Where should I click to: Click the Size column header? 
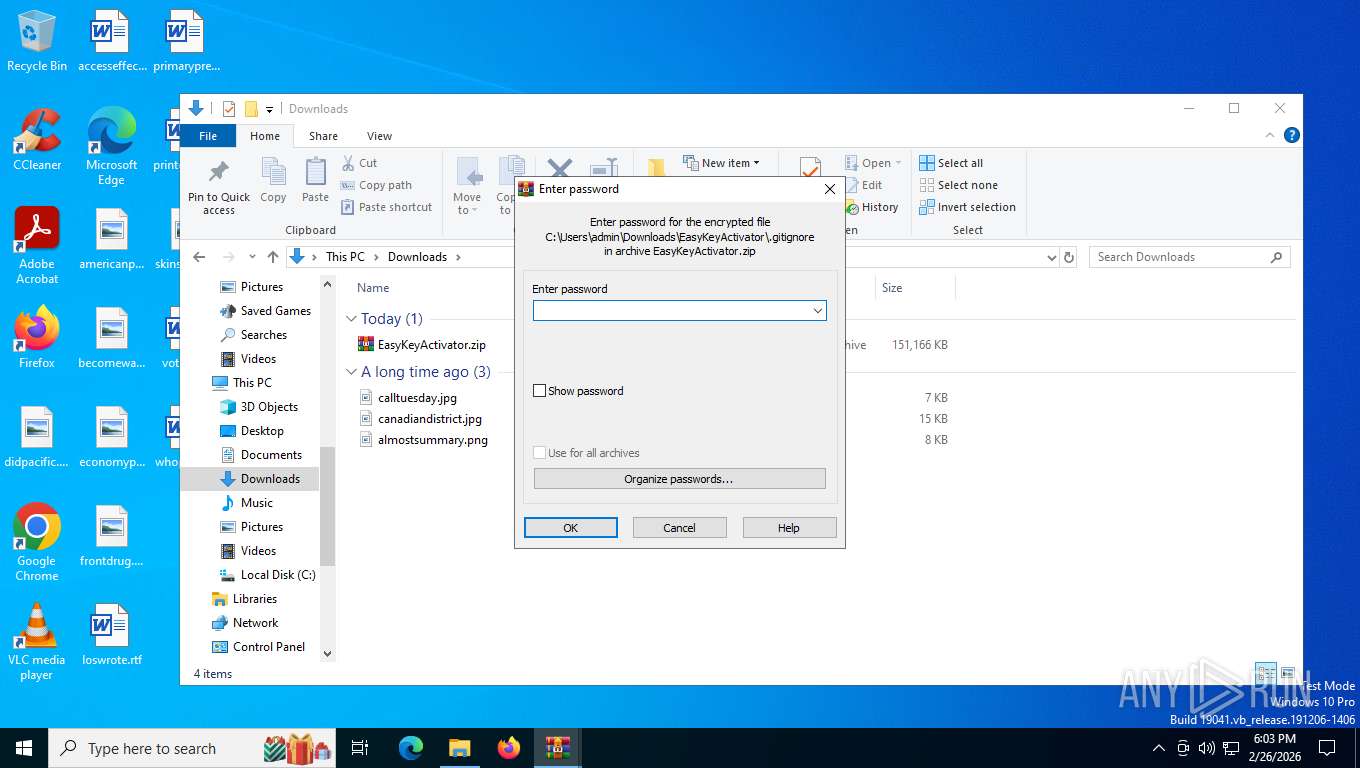pyautogui.click(x=892, y=288)
